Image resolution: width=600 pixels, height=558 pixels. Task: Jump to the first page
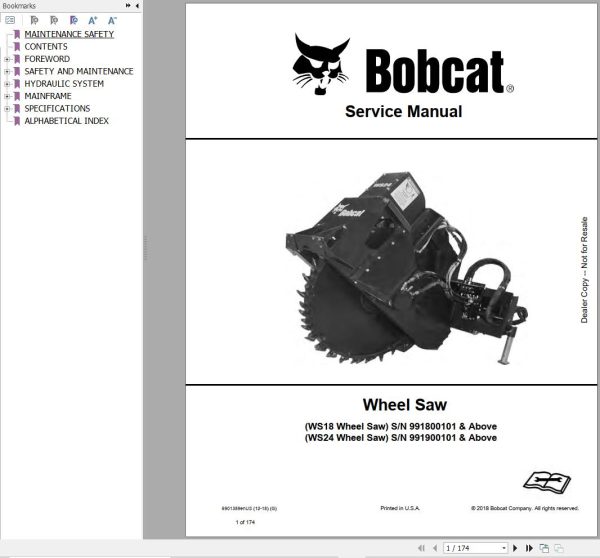421,548
